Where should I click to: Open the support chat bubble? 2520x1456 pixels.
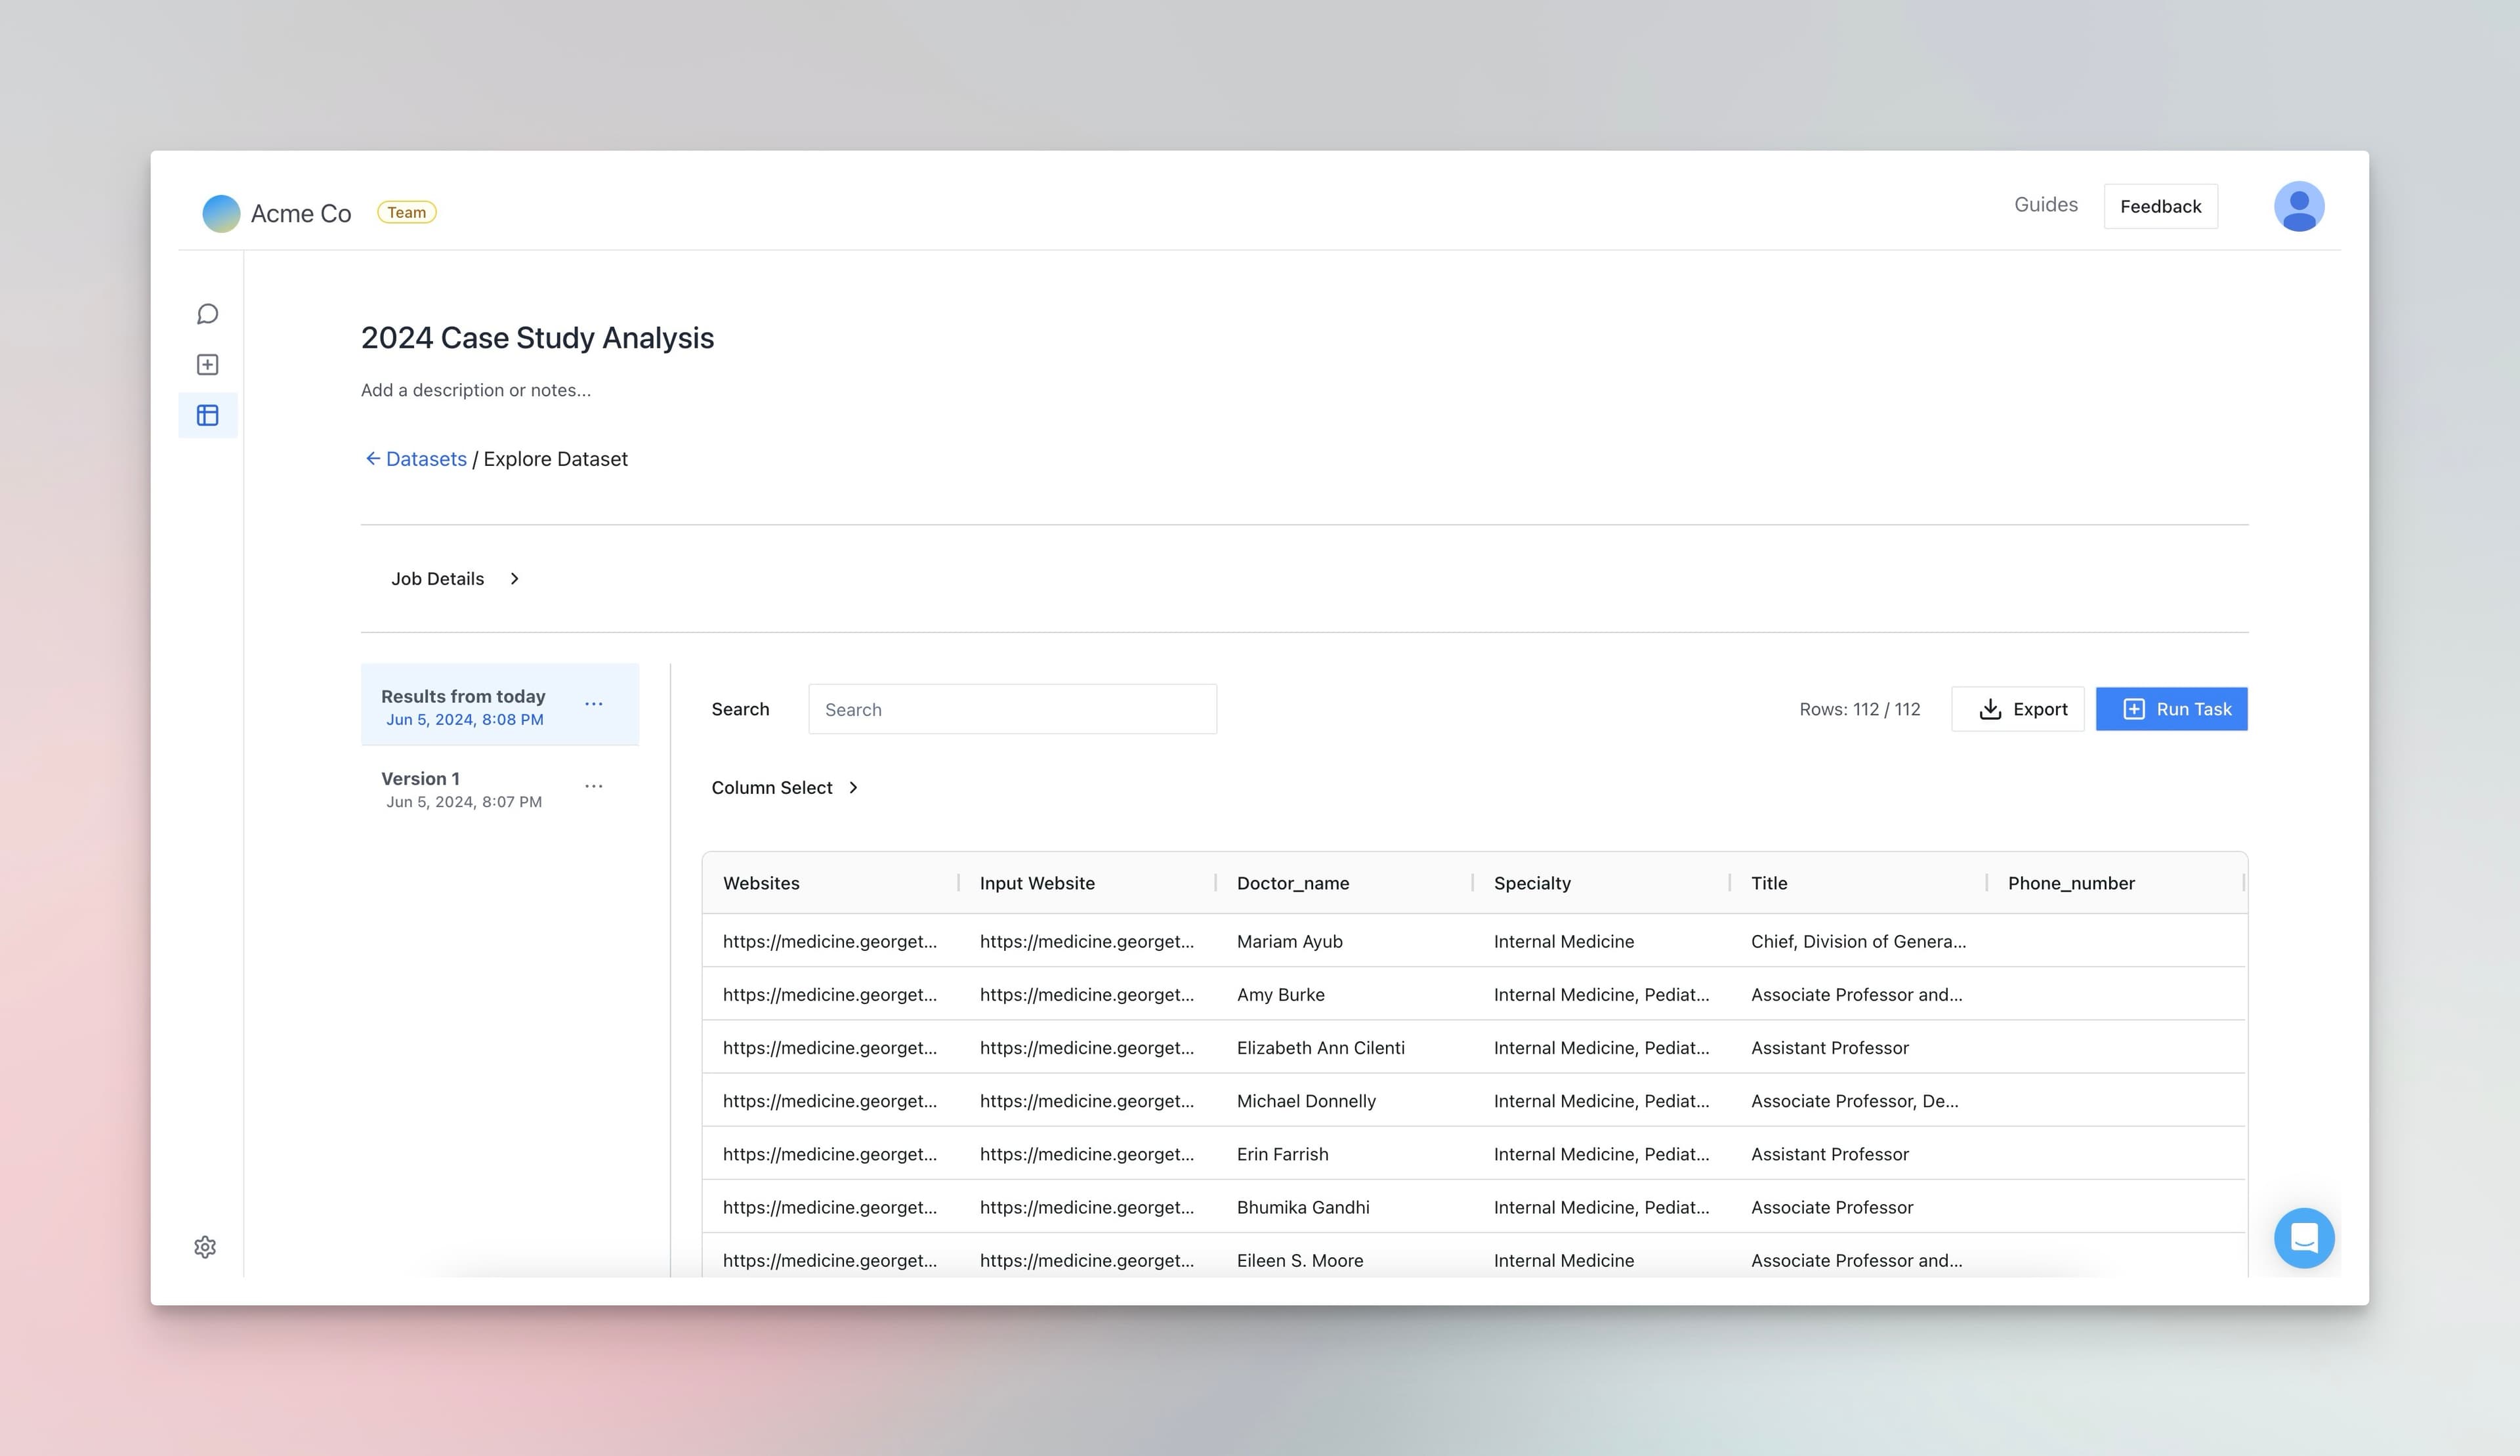pyautogui.click(x=2304, y=1238)
